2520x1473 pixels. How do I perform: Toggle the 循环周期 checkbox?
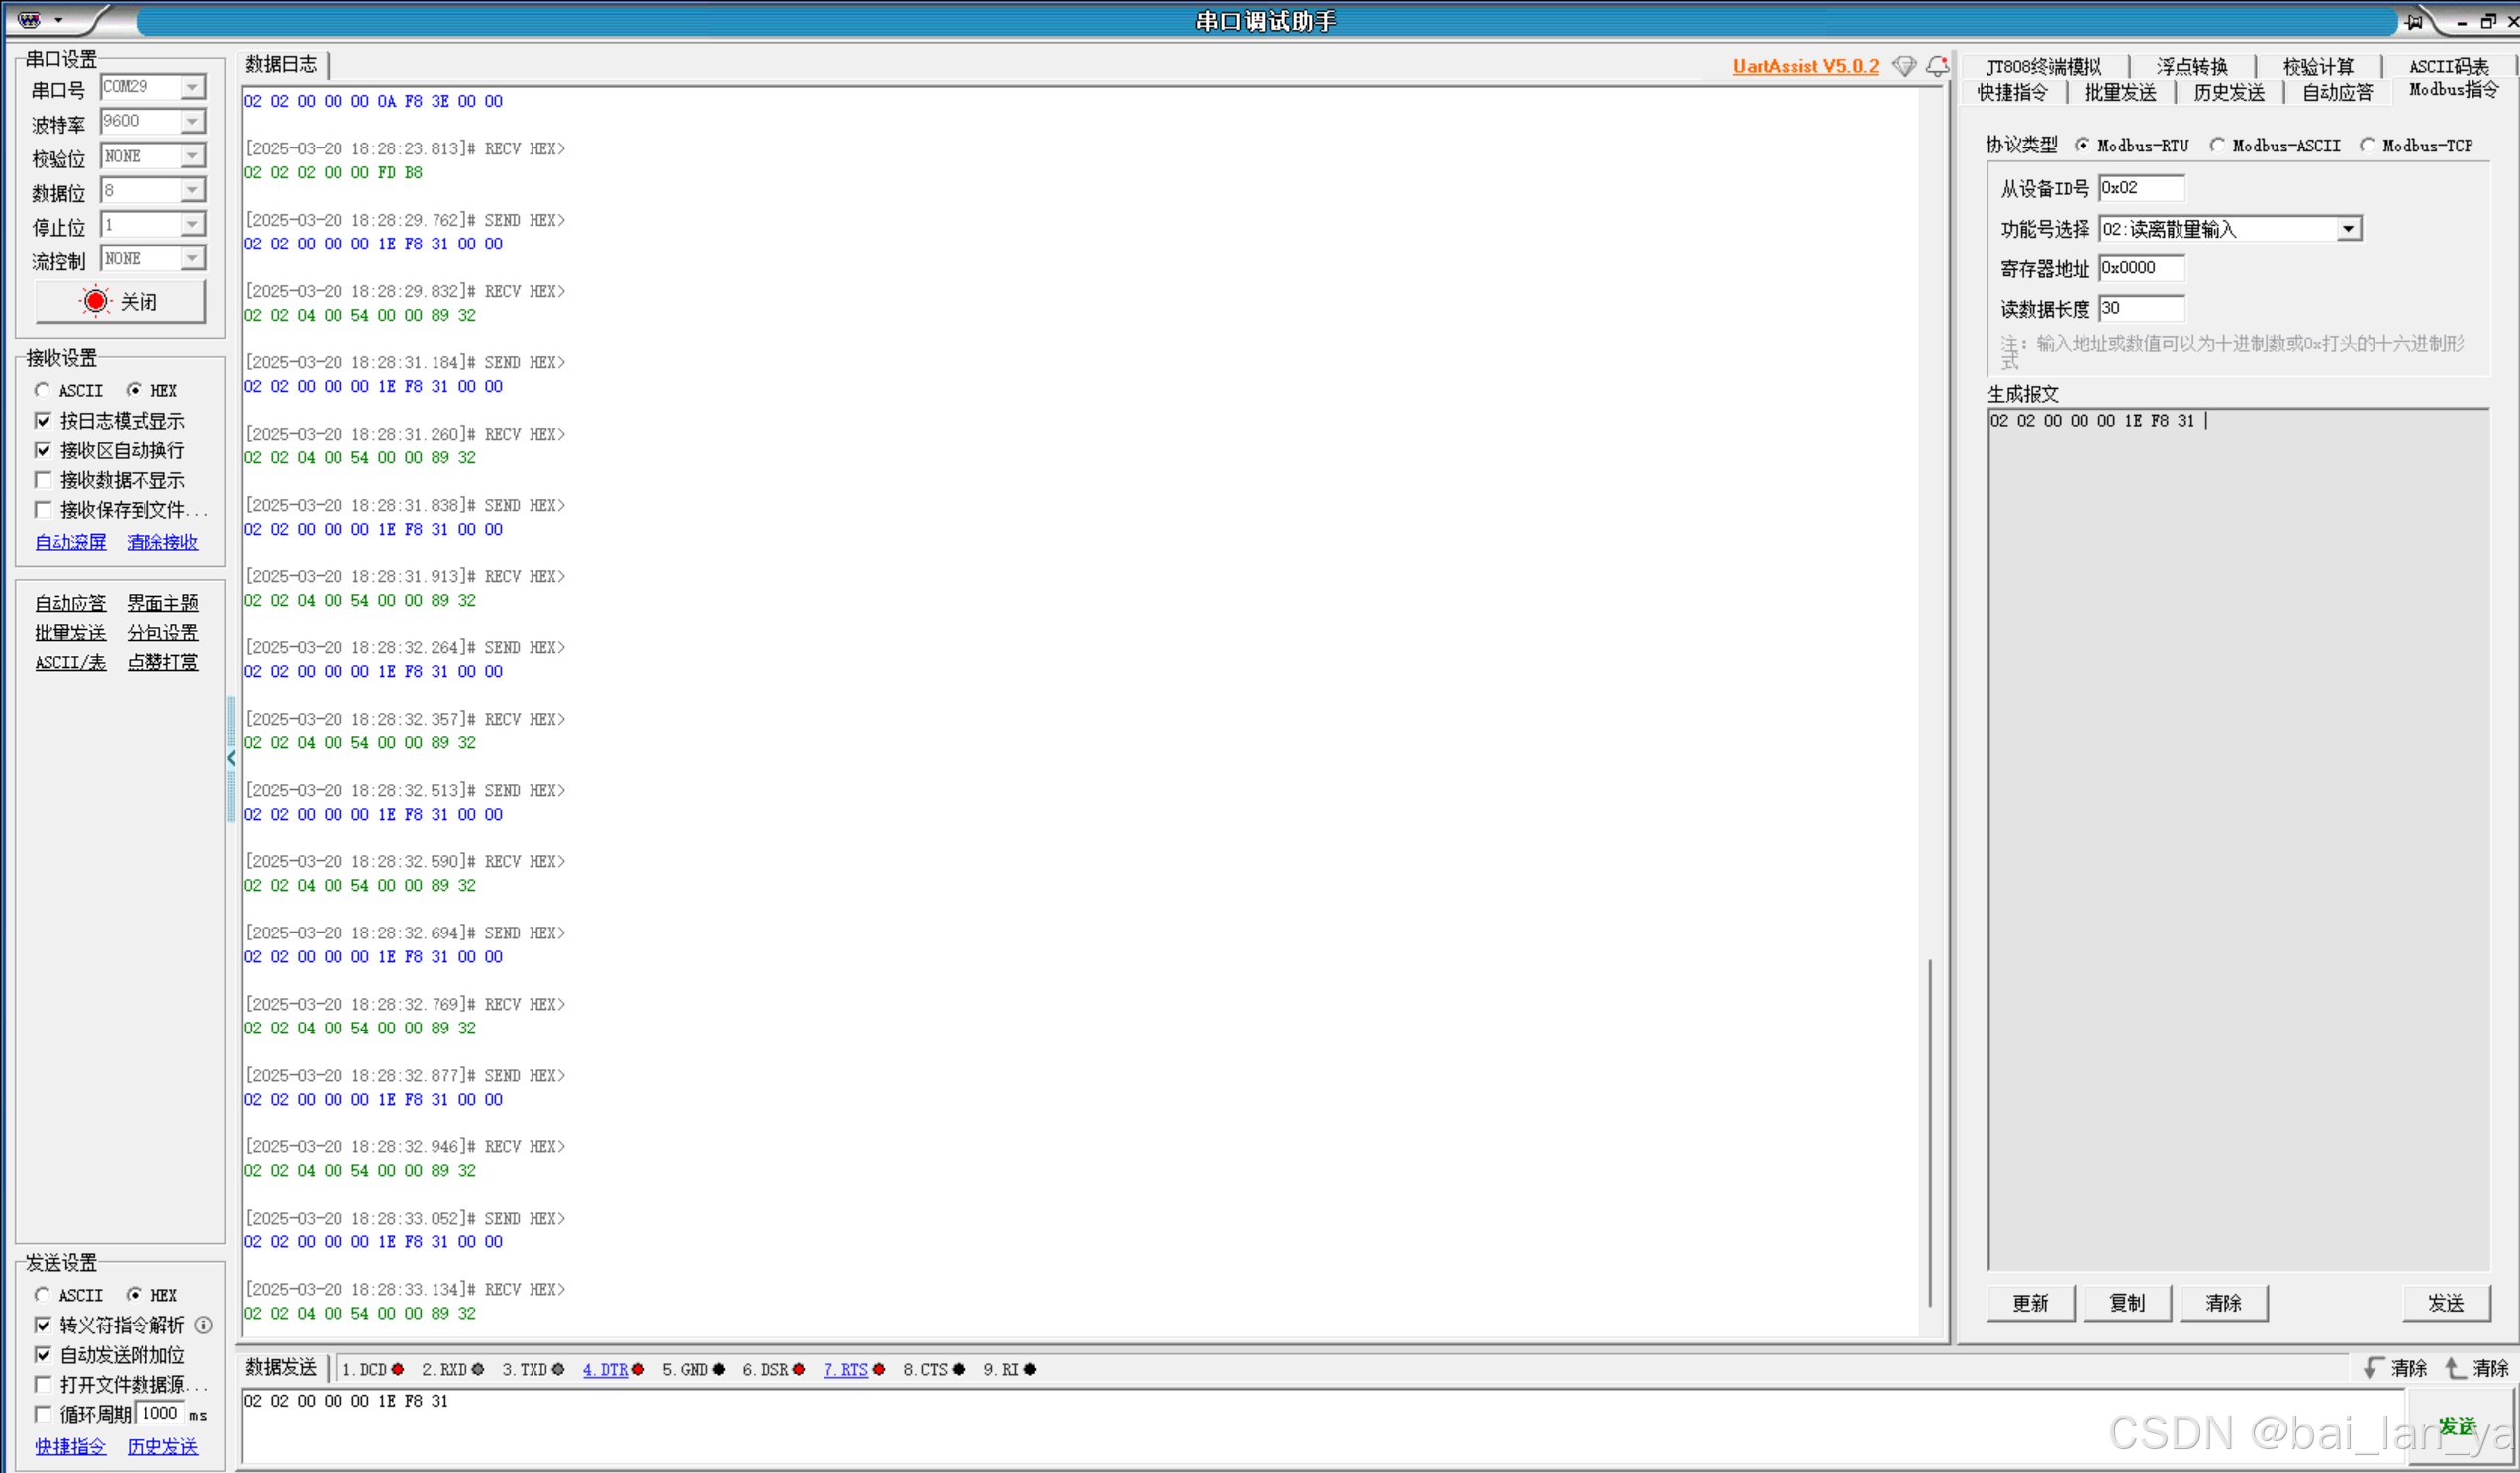click(43, 1414)
